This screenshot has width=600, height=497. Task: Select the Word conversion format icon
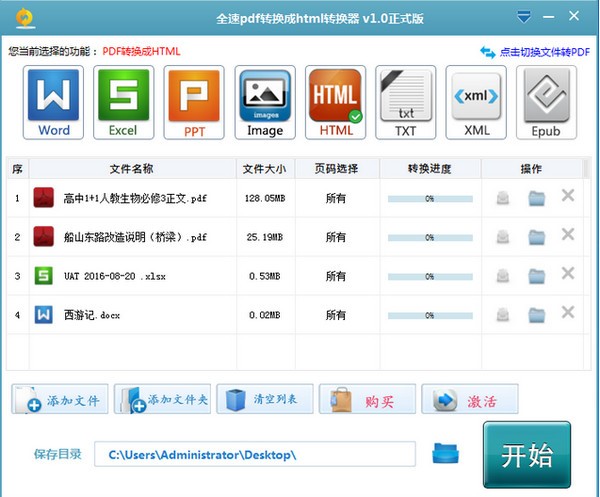pos(54,102)
